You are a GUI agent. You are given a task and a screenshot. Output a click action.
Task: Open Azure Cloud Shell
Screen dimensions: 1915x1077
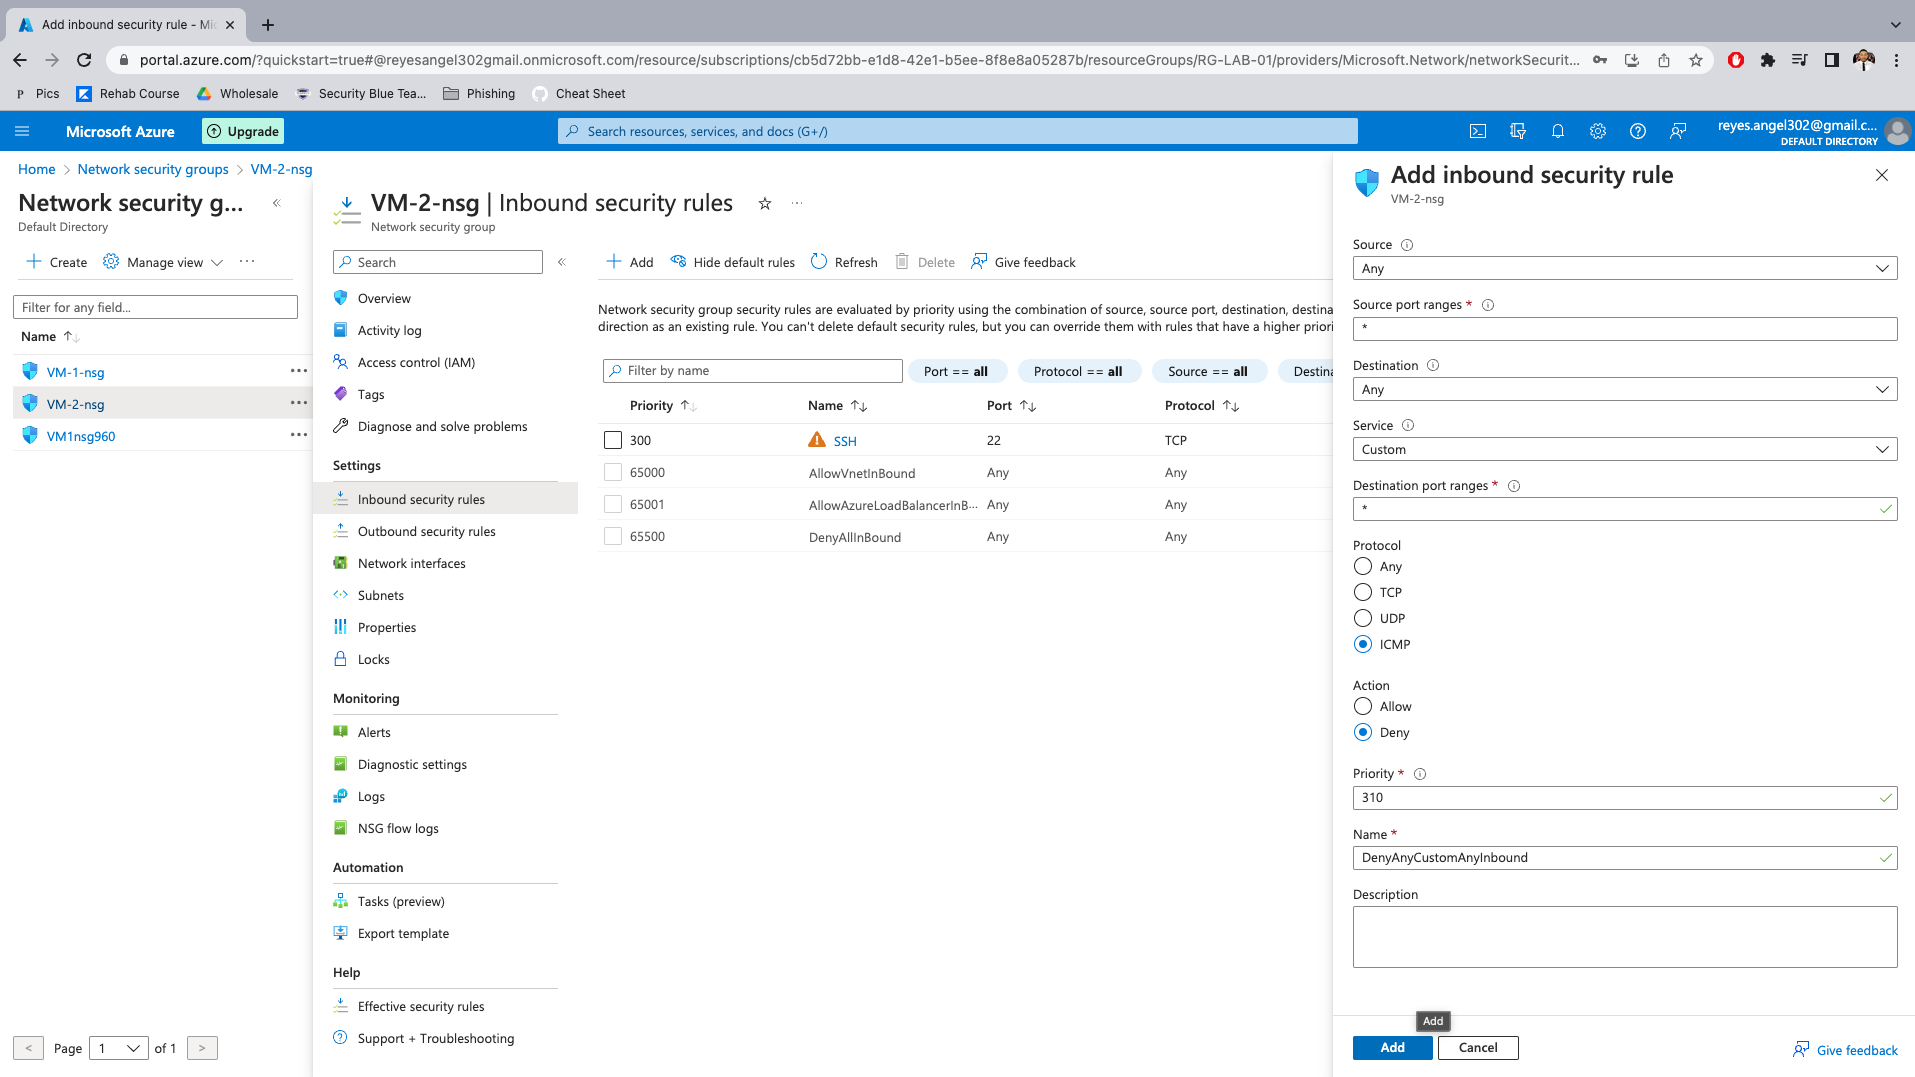point(1477,131)
